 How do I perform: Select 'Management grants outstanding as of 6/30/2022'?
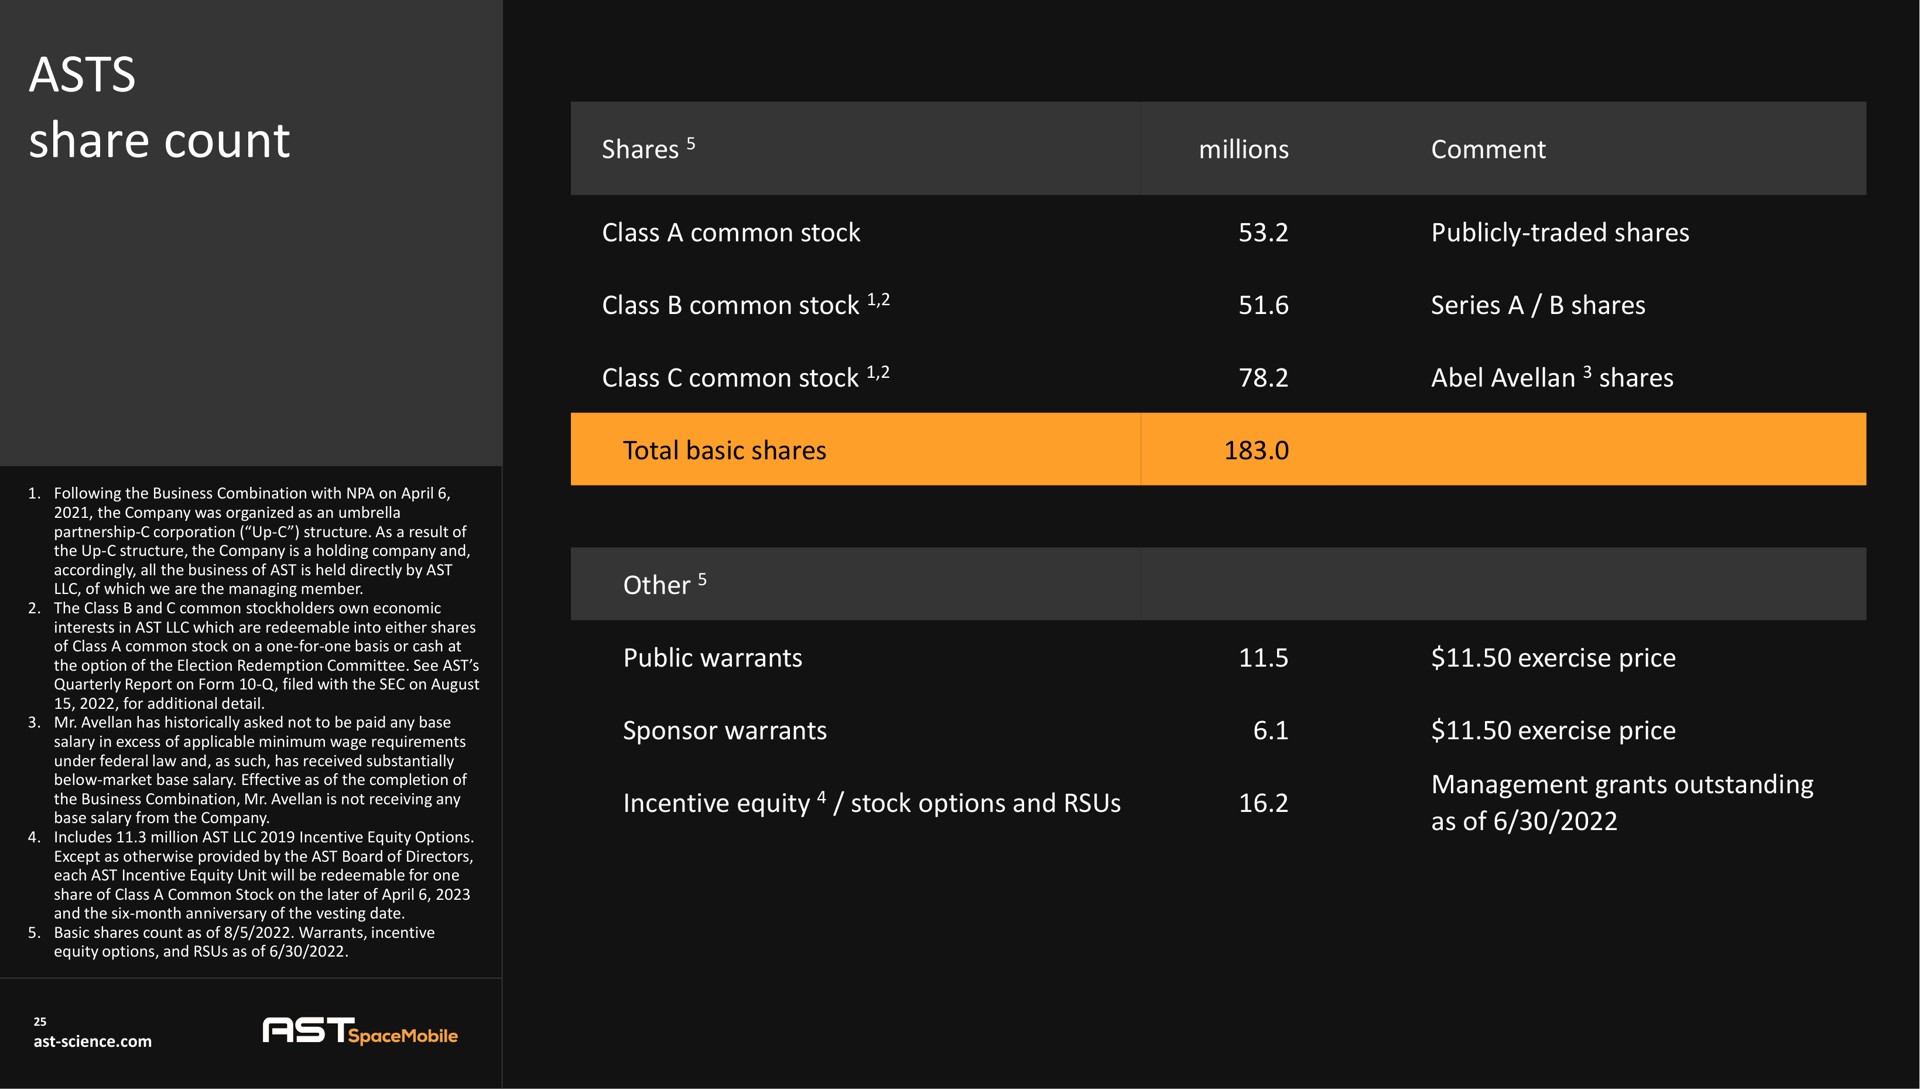tap(1622, 803)
